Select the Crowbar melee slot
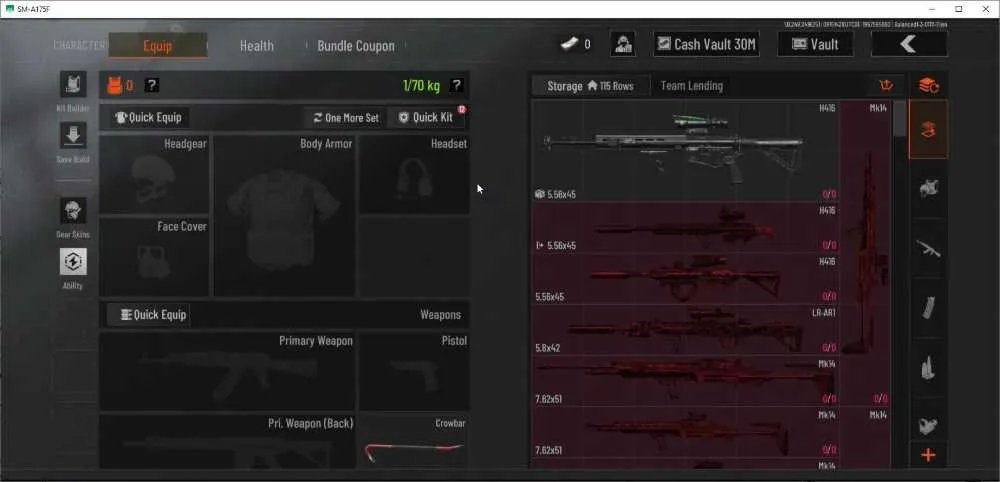The image size is (1000, 482). click(x=414, y=442)
